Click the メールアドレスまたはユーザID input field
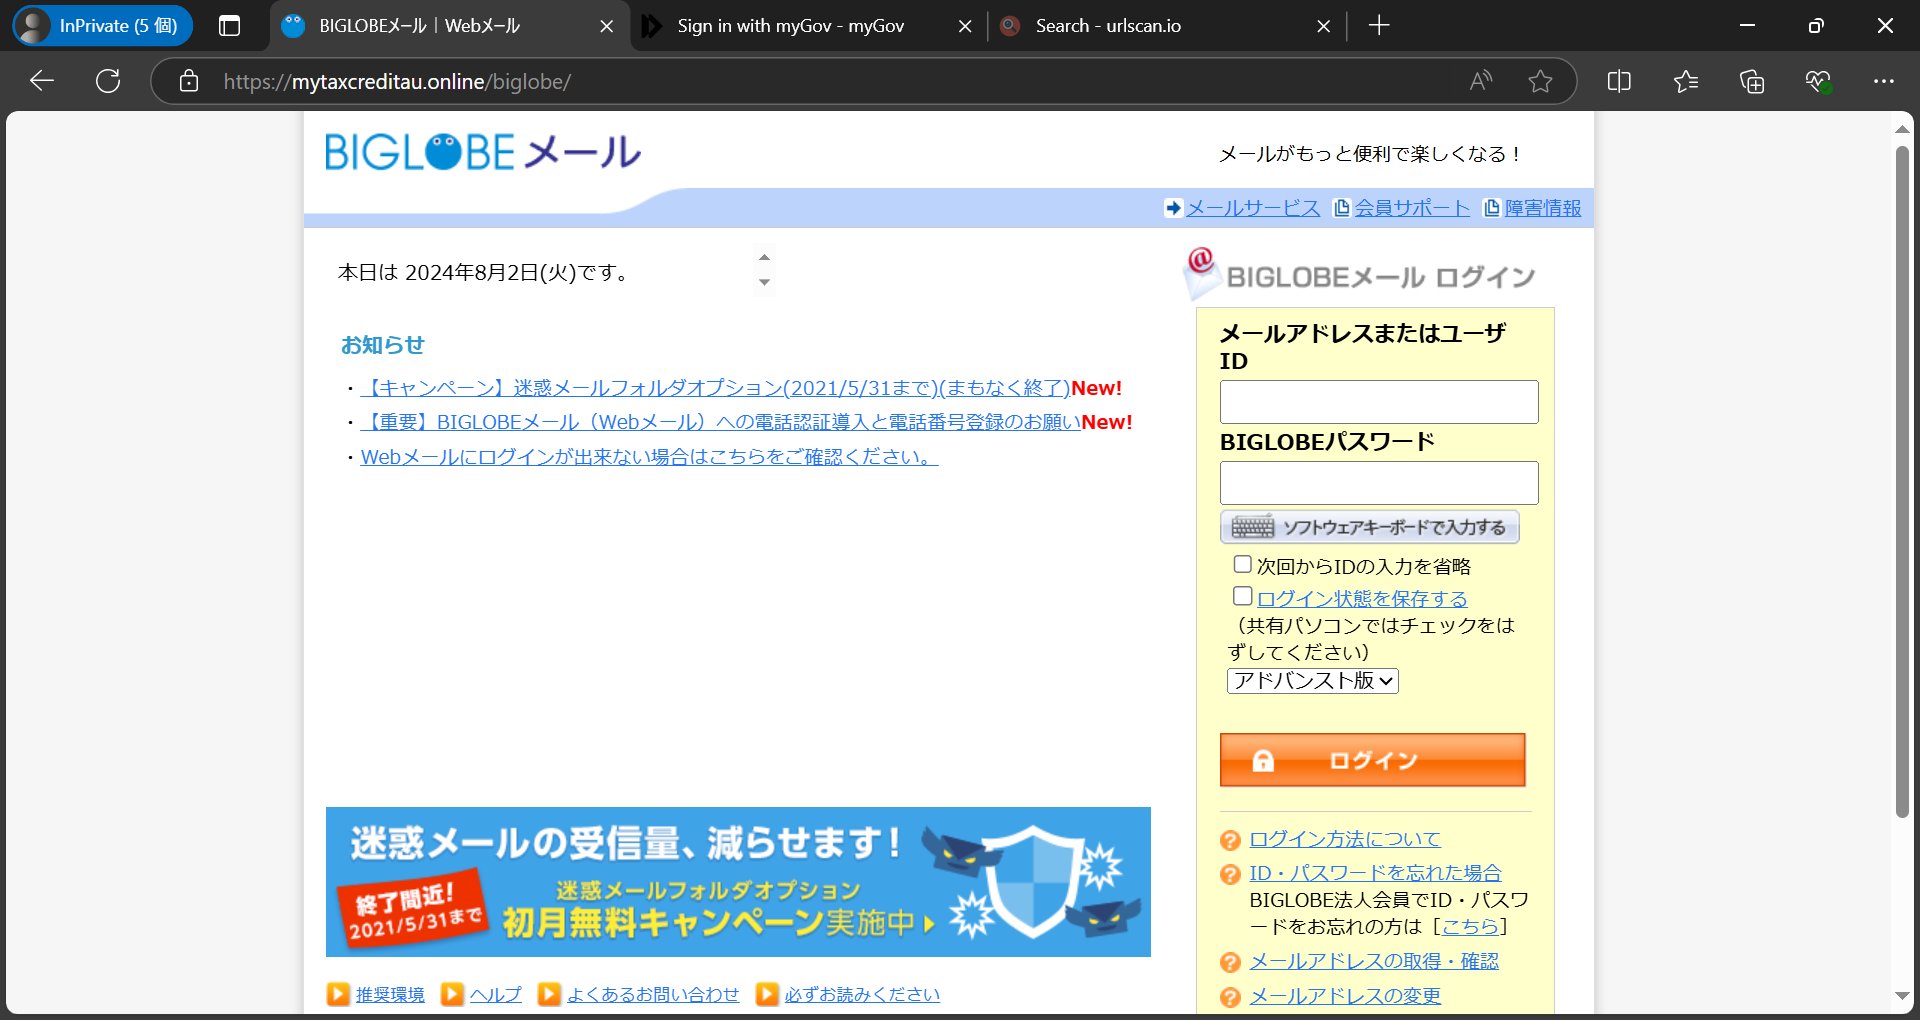This screenshot has width=1920, height=1020. 1379,402
